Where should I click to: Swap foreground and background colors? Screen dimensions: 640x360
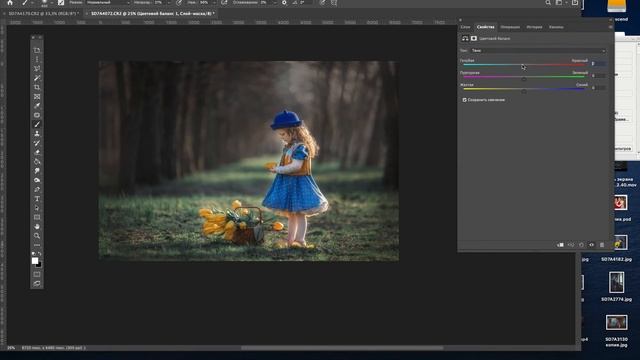pyautogui.click(x=40, y=253)
